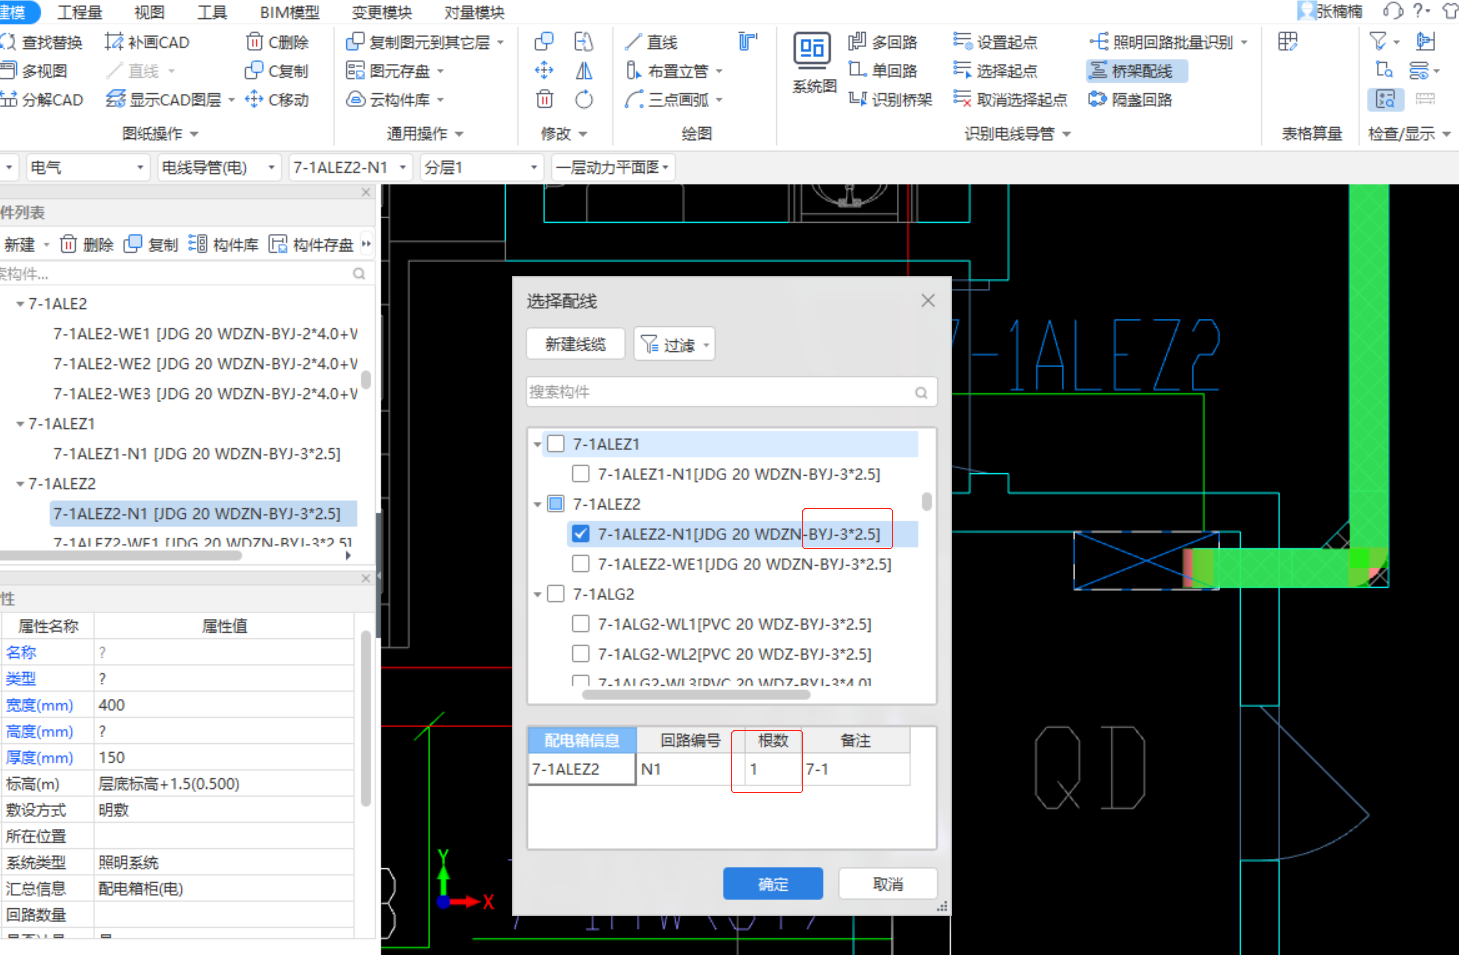The width and height of the screenshot is (1459, 955).
Task: Check 7-1ALG2-WL2 cable checkbox
Action: click(580, 654)
